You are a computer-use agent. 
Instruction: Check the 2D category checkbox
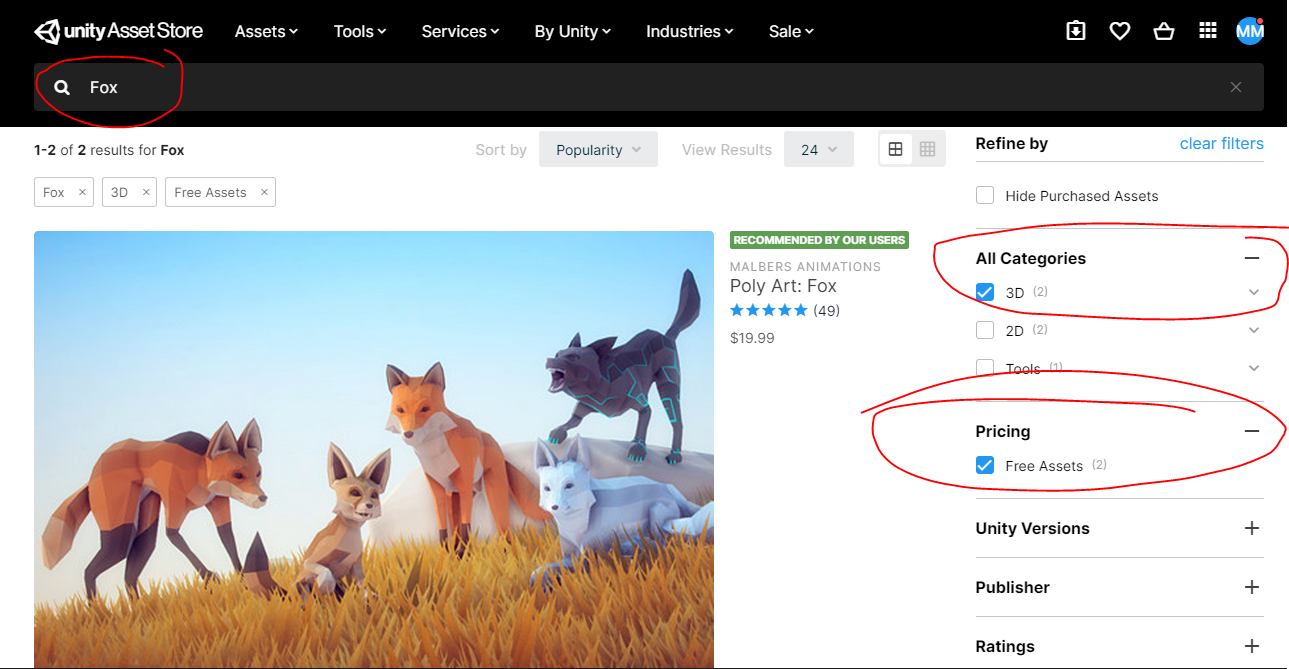(x=985, y=330)
